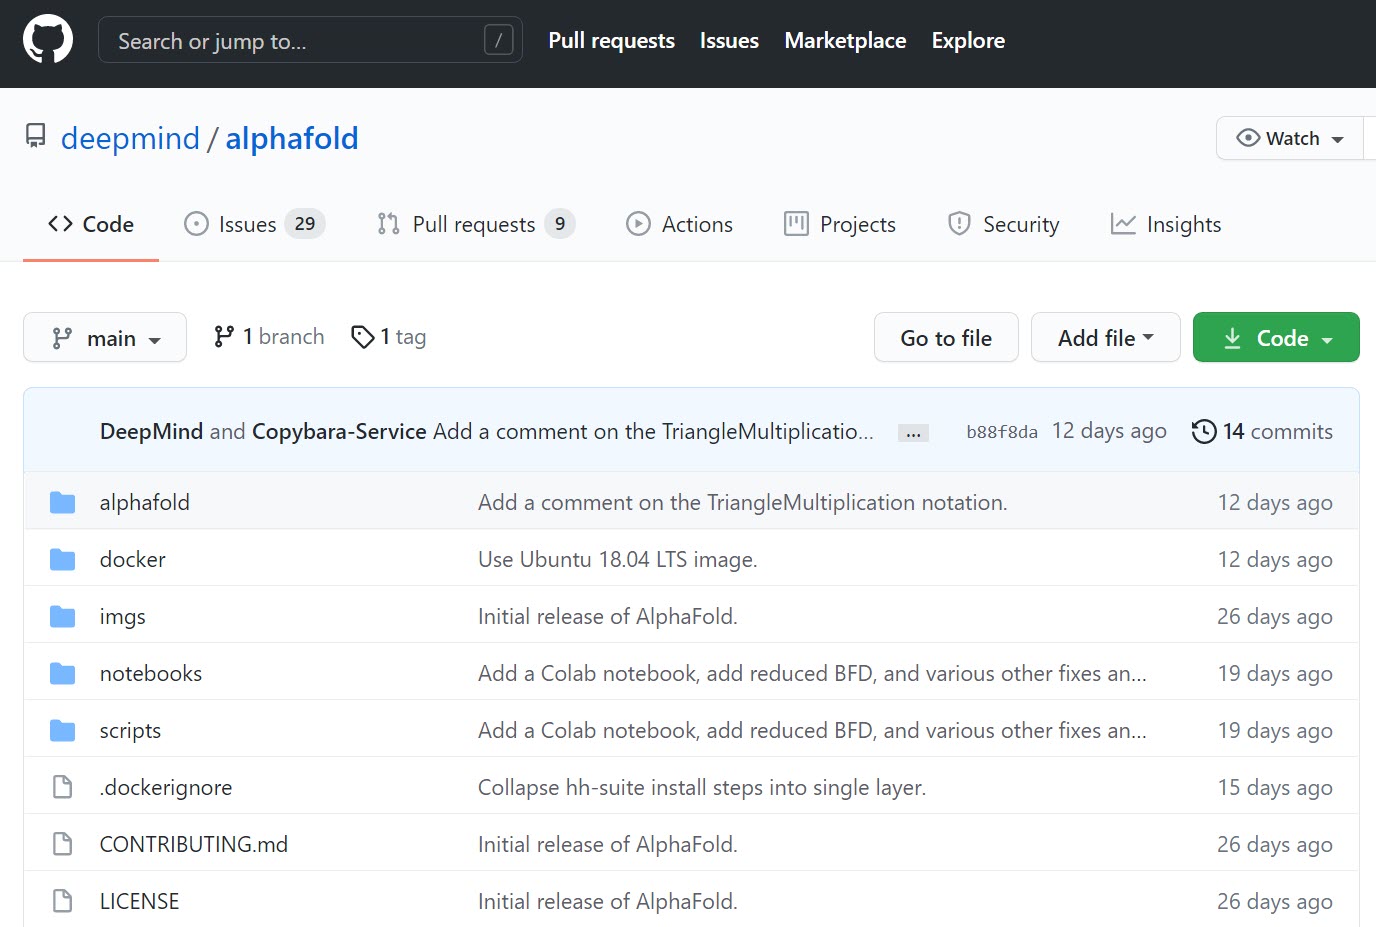
Task: Click the slash shortcut key icon in search
Action: tap(498, 40)
